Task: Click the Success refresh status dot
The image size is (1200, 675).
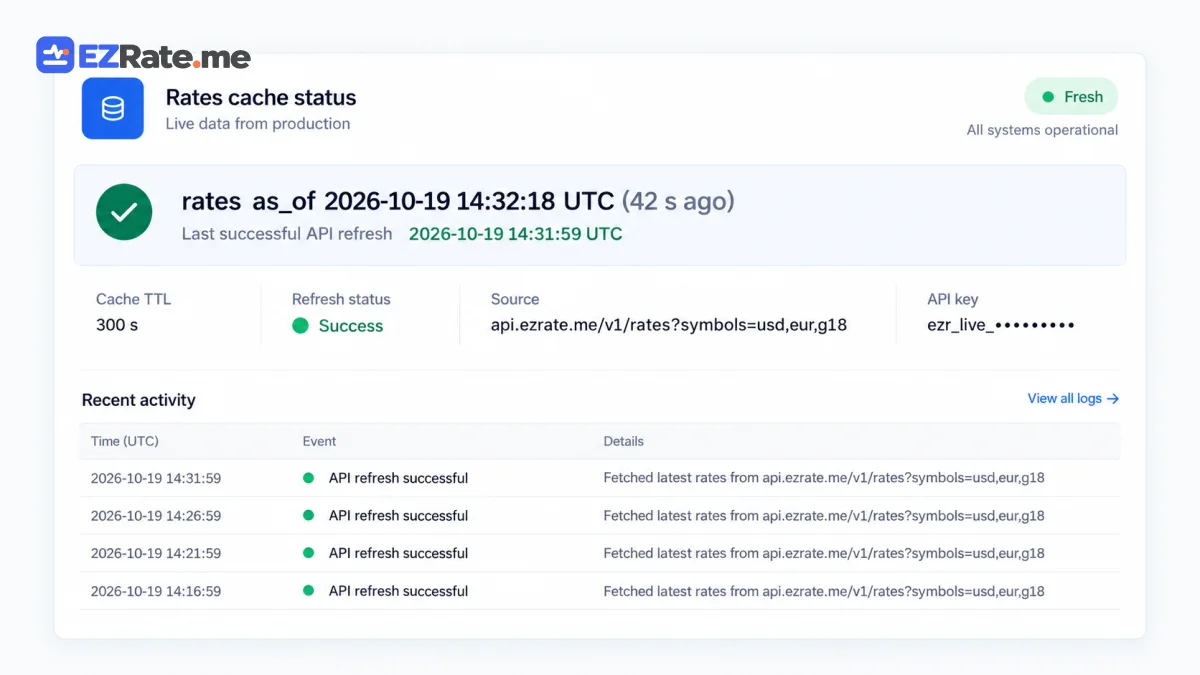Action: coord(300,326)
